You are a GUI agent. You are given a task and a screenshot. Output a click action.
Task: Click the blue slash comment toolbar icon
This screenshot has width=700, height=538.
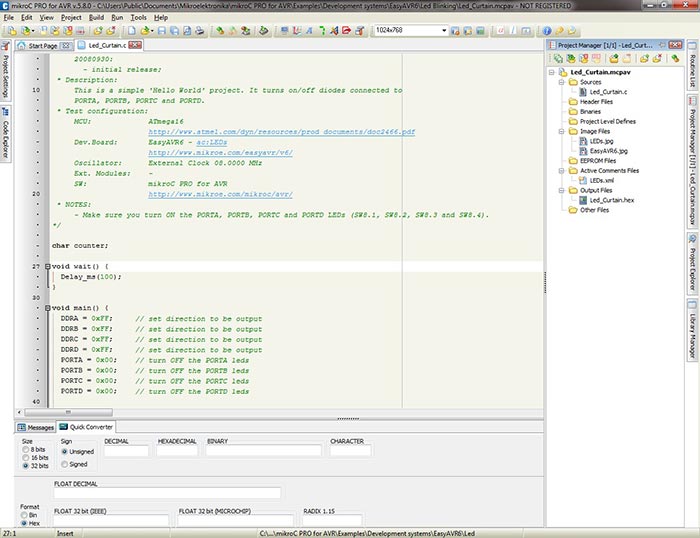coord(513,31)
